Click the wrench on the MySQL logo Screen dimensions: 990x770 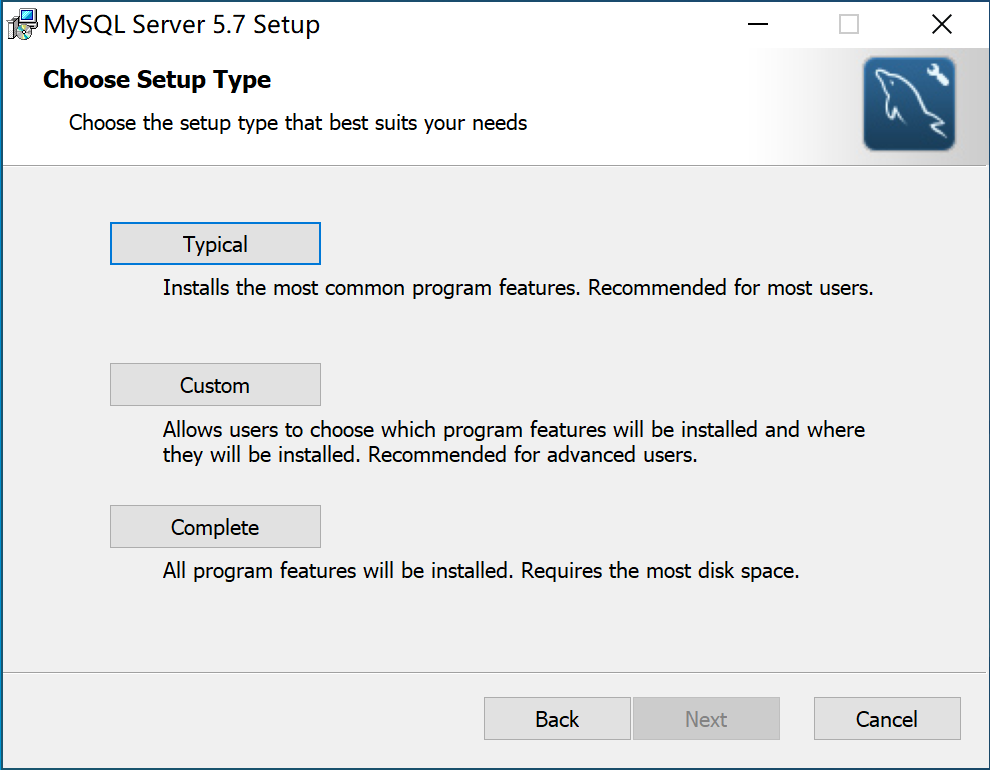click(x=938, y=76)
